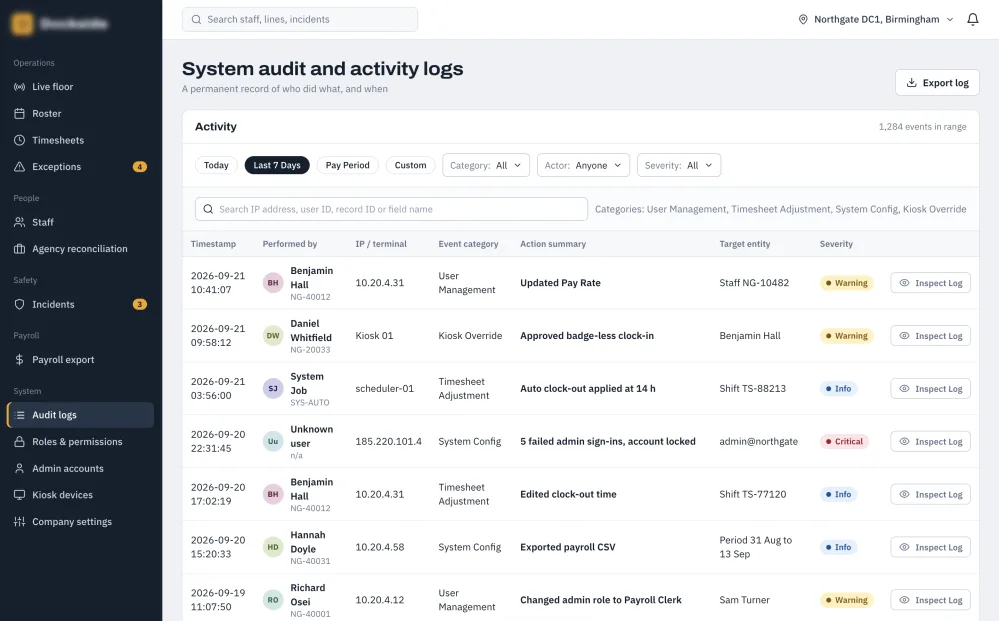Select the Pay Period range
The height and width of the screenshot is (621, 999).
click(x=347, y=166)
